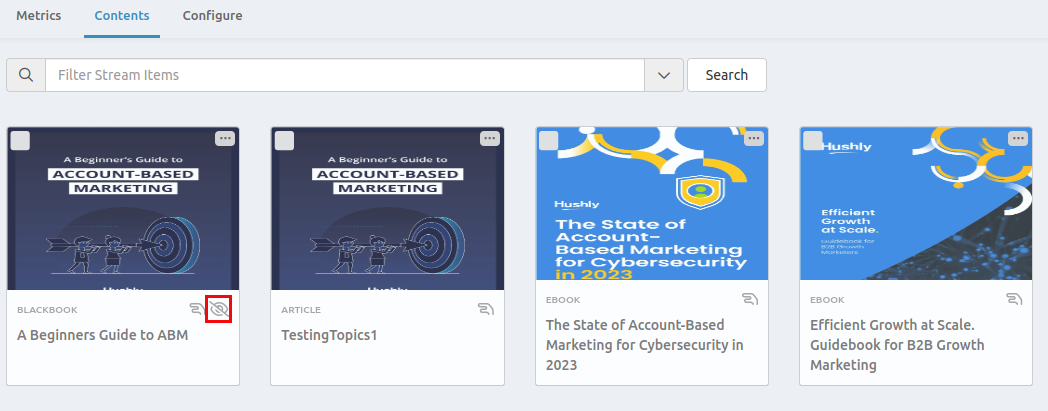Click the BLACKBOOK type label

pos(47,310)
